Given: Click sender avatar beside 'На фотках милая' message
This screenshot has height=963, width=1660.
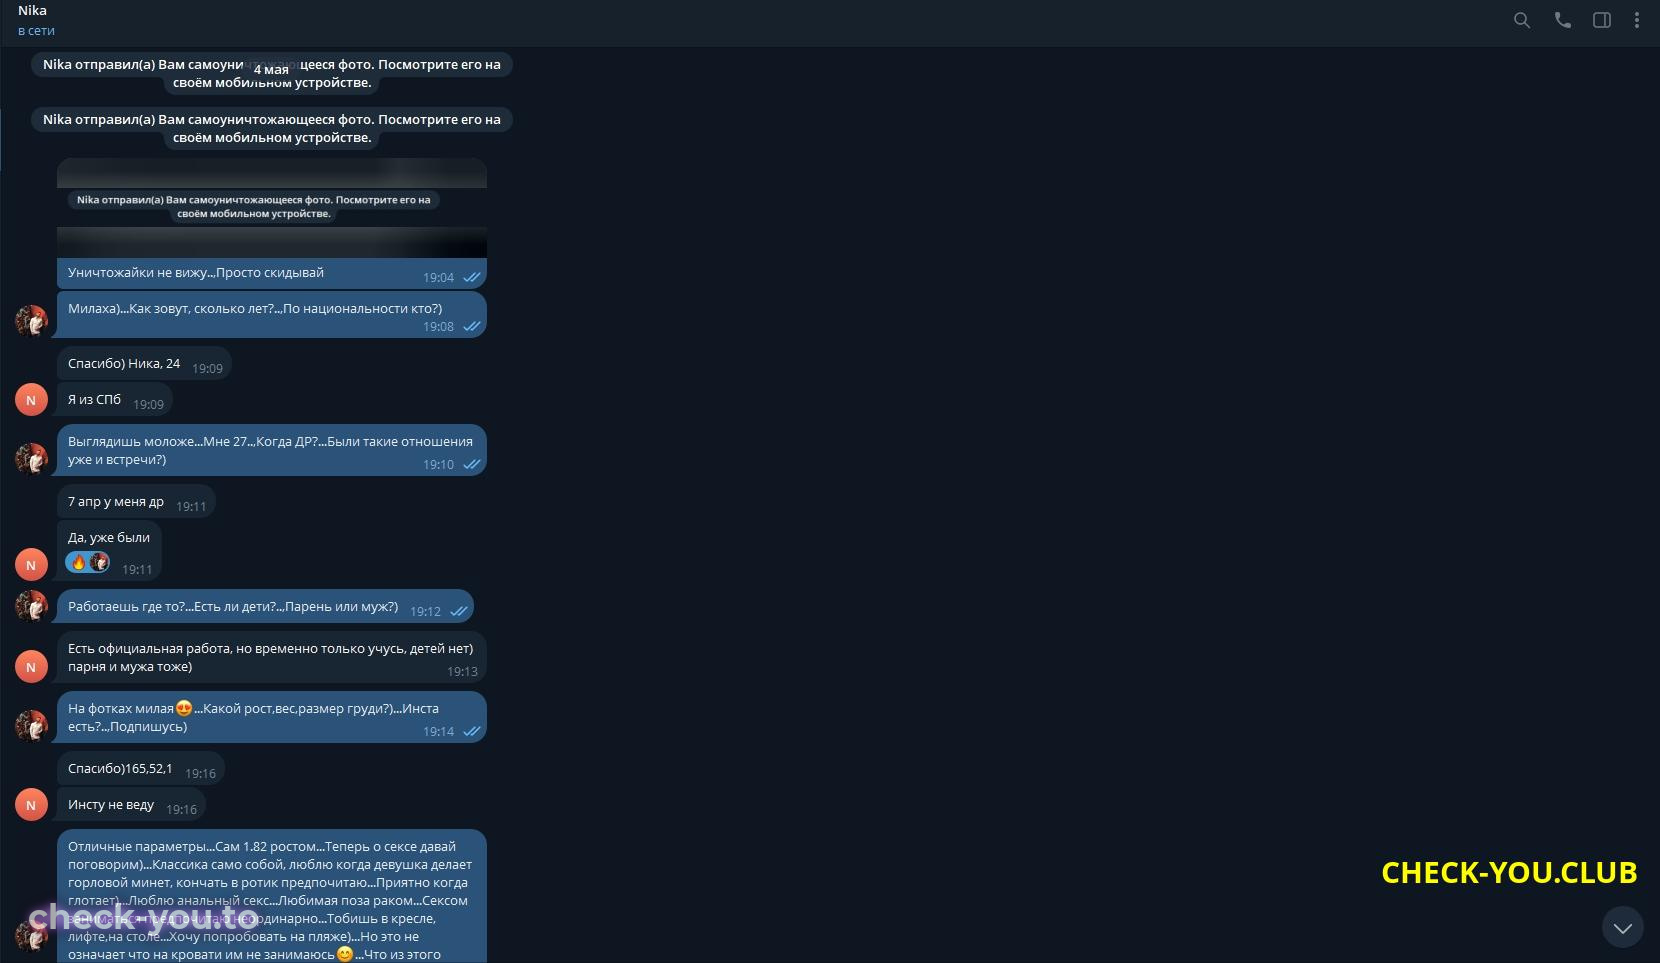Looking at the screenshot, I should 31,726.
